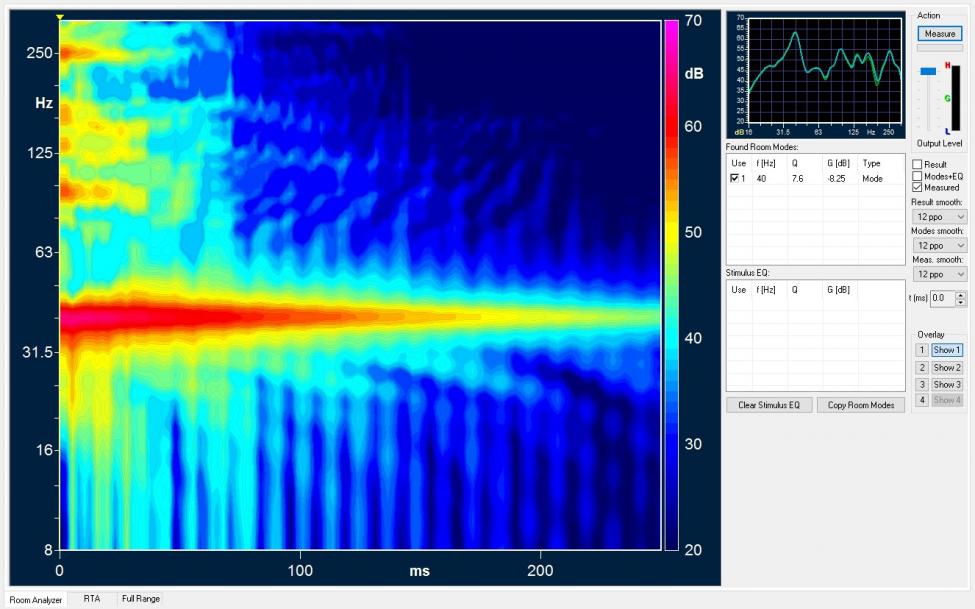Click the Type column header in Found Room Modes
975x609 pixels.
click(871, 164)
